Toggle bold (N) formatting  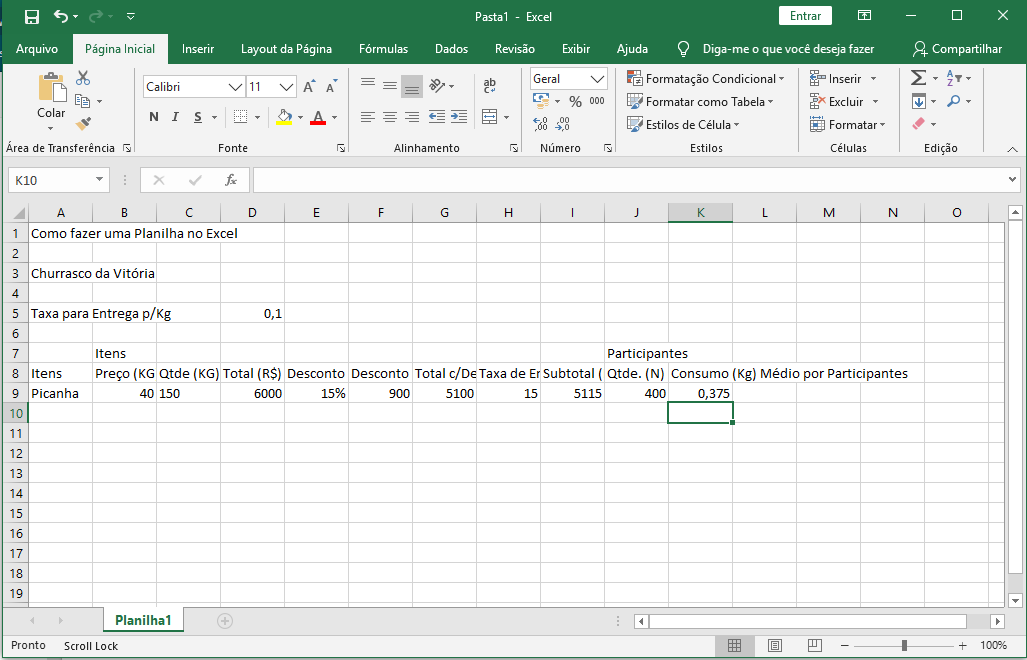(154, 117)
